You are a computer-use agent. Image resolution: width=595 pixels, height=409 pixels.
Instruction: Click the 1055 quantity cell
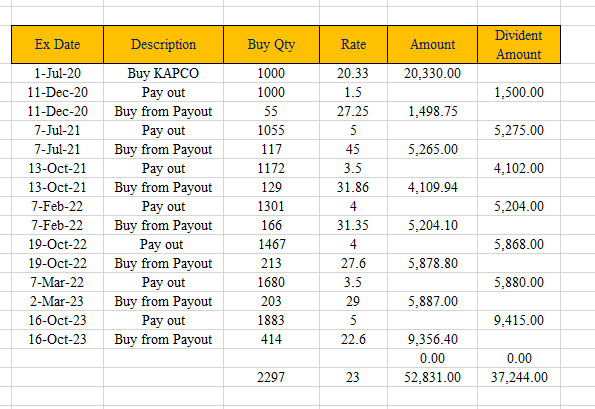271,130
